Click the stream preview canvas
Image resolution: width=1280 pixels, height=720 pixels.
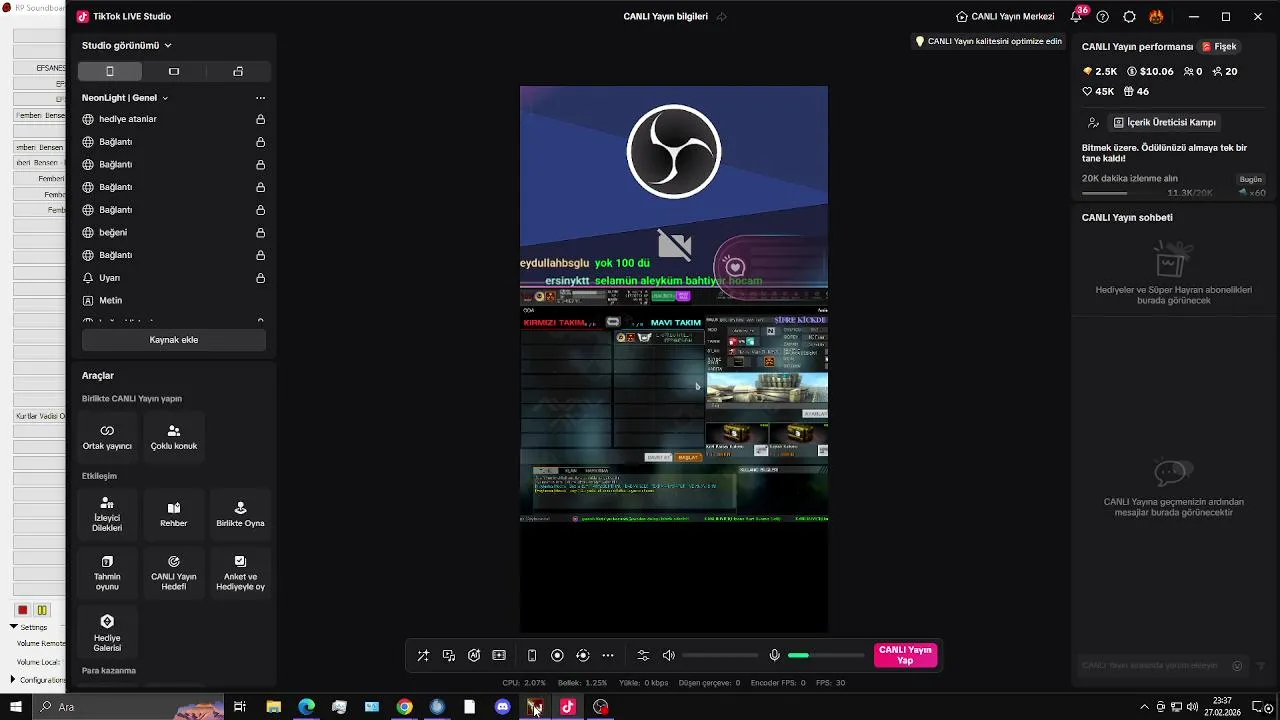click(x=674, y=359)
